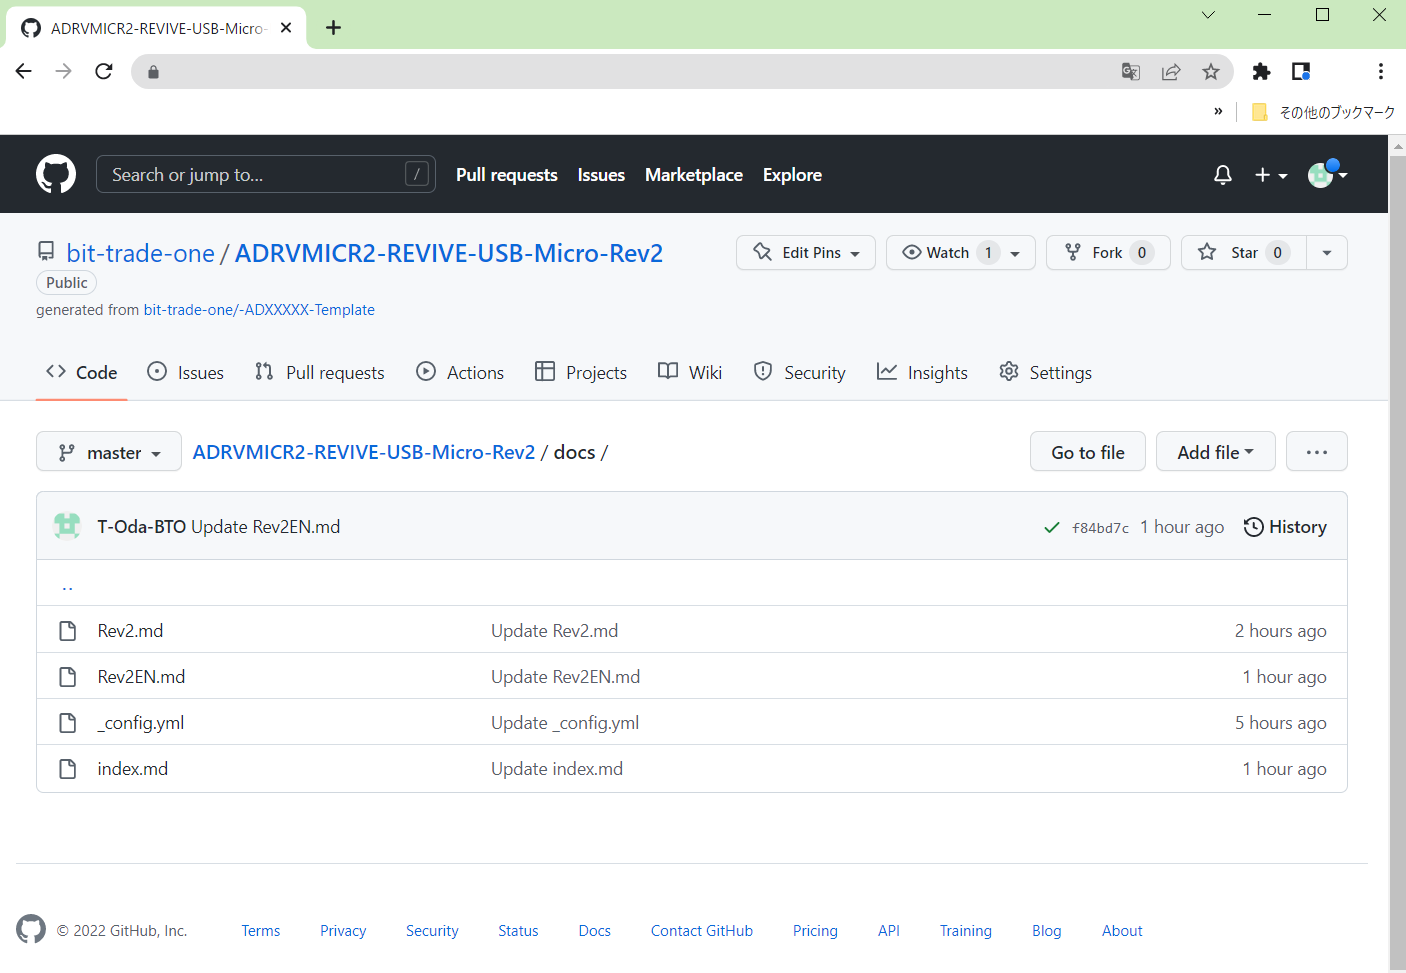Click the Go to file button
The image size is (1406, 973).
coord(1088,452)
